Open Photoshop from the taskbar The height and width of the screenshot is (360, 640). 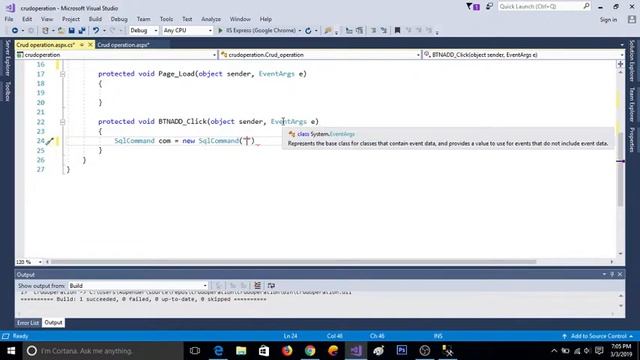[402, 351]
